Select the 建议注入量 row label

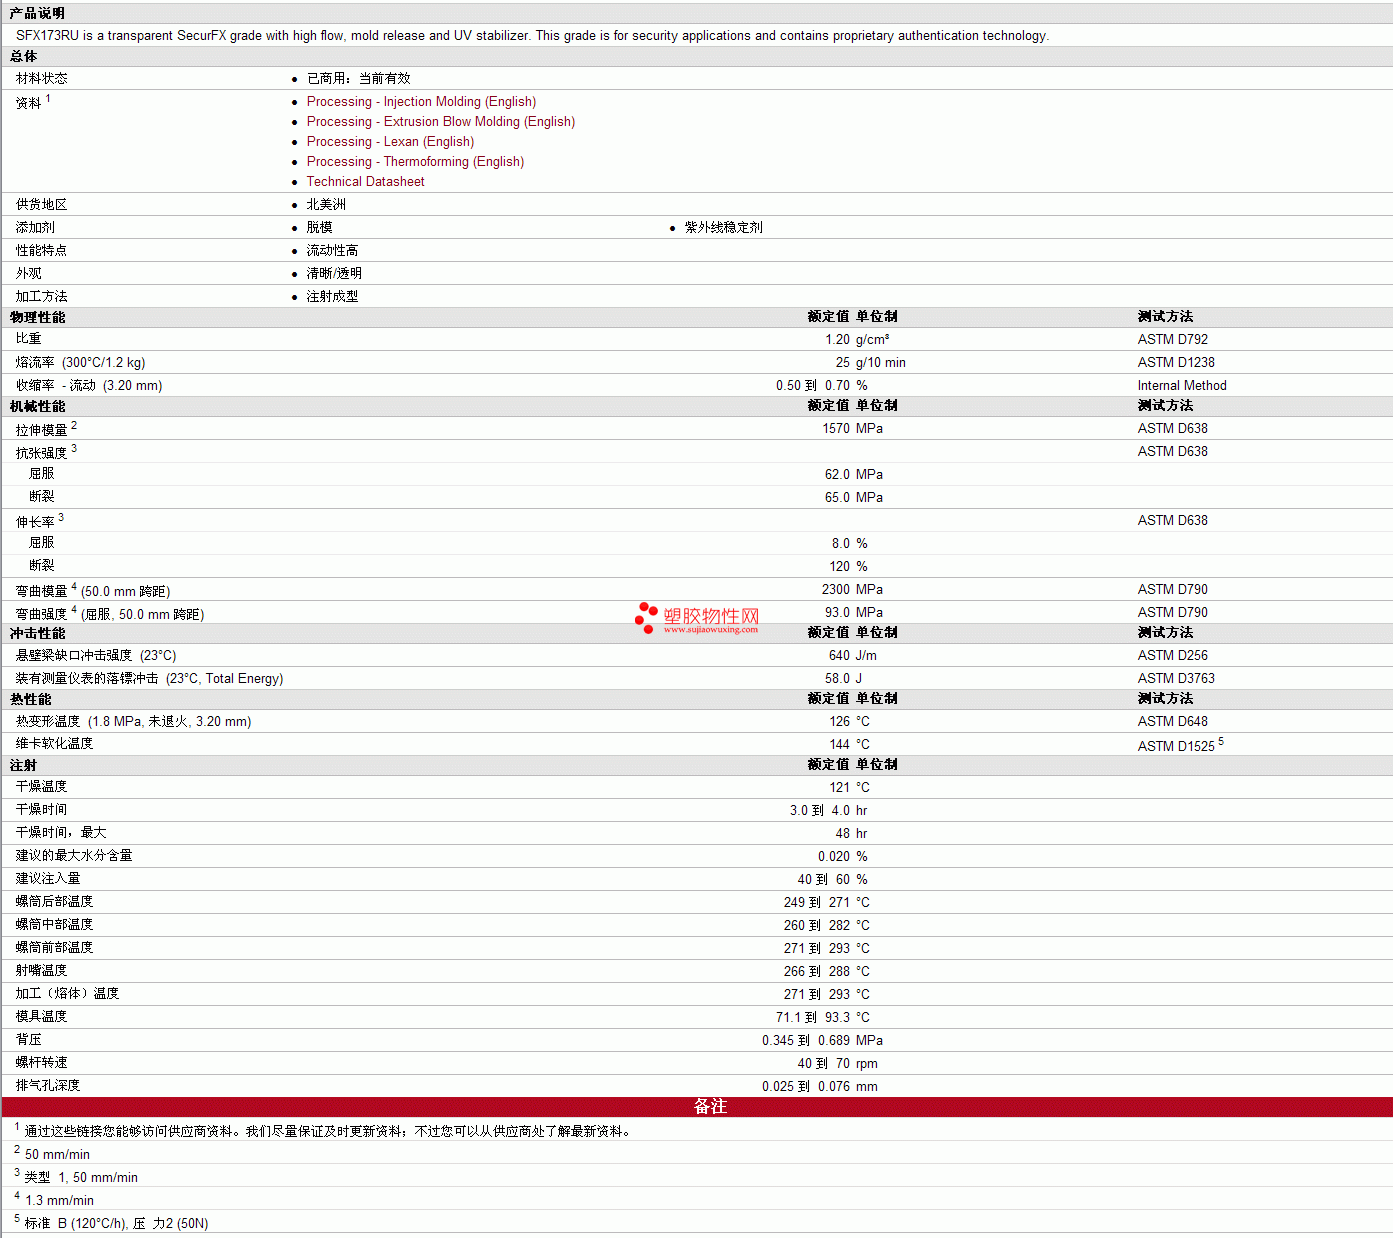coord(48,879)
